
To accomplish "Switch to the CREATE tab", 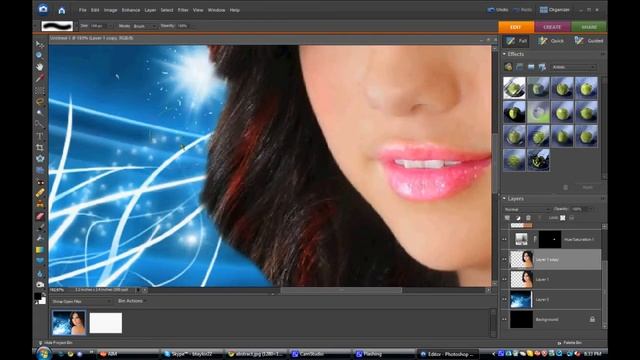I will (552, 27).
